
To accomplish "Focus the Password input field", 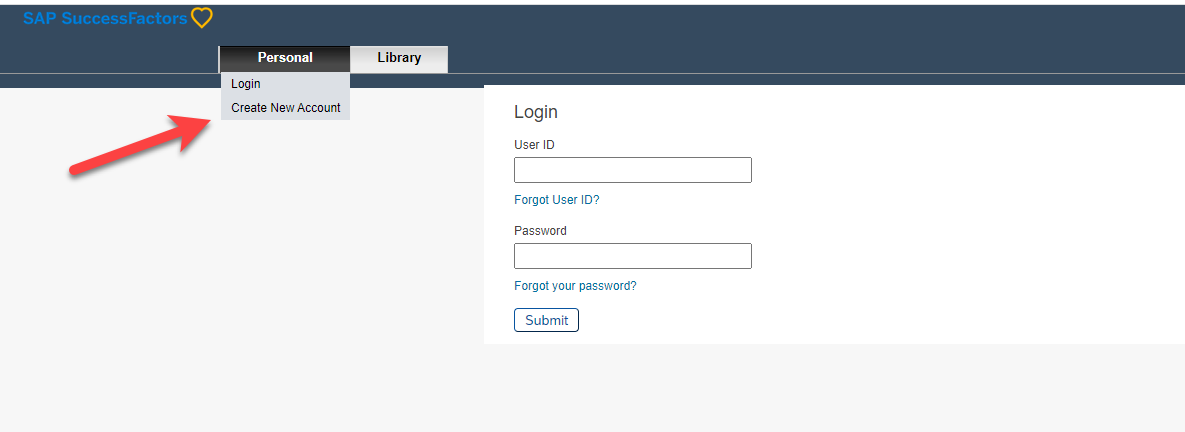I will (x=633, y=256).
